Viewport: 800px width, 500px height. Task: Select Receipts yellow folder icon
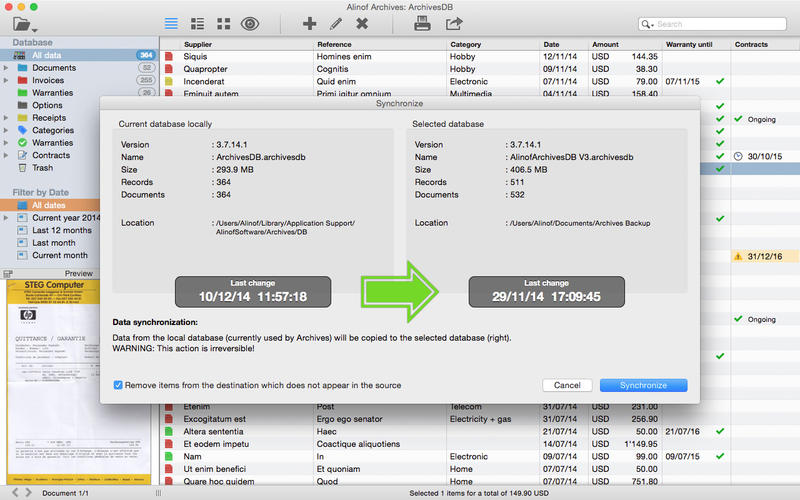tap(22, 118)
